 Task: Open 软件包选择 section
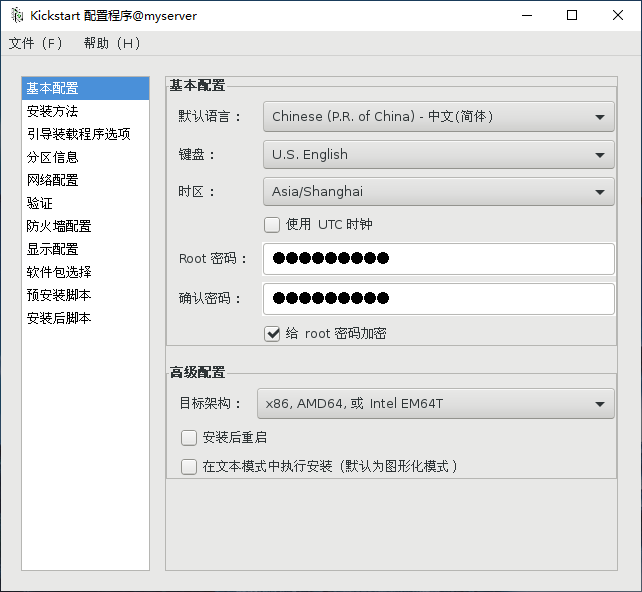[85, 271]
